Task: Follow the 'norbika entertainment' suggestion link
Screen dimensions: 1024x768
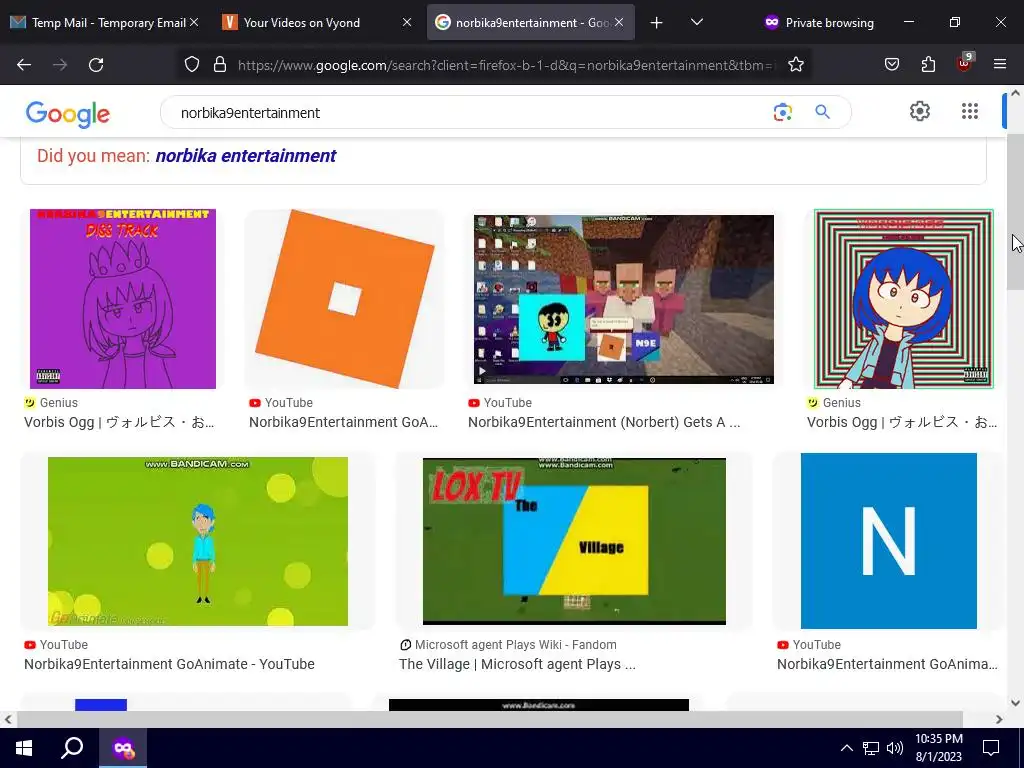Action: (246, 155)
